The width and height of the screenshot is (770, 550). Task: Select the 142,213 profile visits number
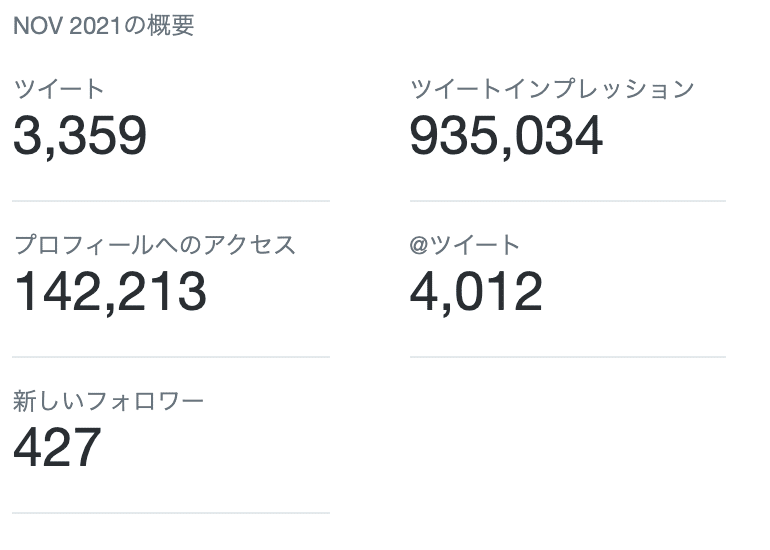(x=110, y=292)
